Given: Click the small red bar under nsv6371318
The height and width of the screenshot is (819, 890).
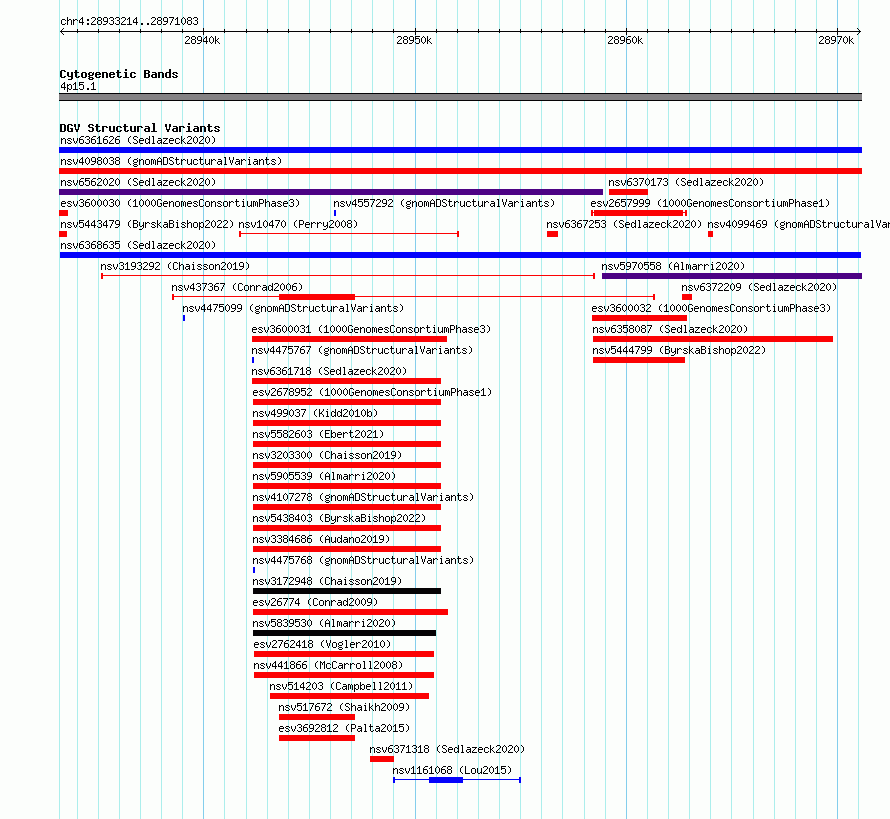Looking at the screenshot, I should tap(382, 759).
